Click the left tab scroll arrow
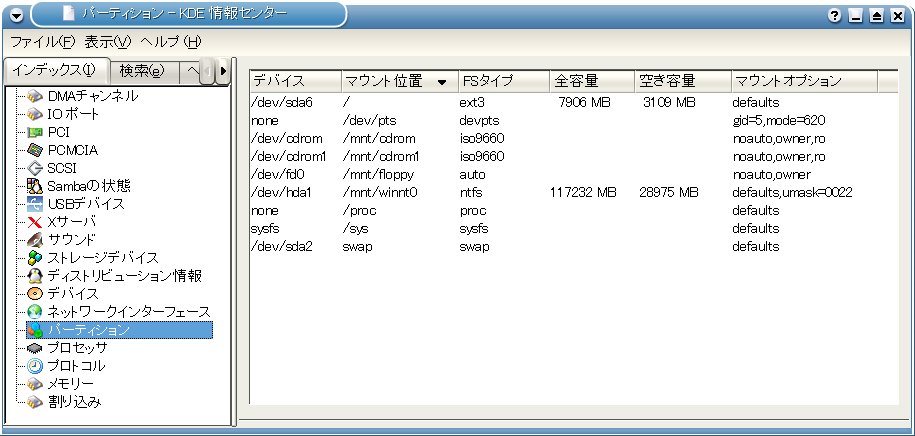 208,71
